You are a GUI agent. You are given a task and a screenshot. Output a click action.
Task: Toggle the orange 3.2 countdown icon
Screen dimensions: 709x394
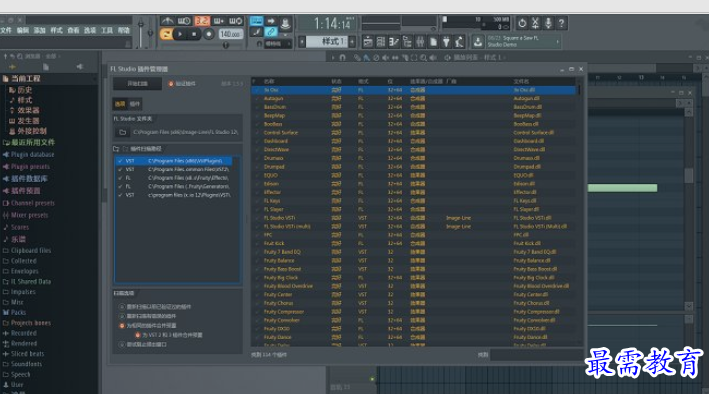pos(202,21)
